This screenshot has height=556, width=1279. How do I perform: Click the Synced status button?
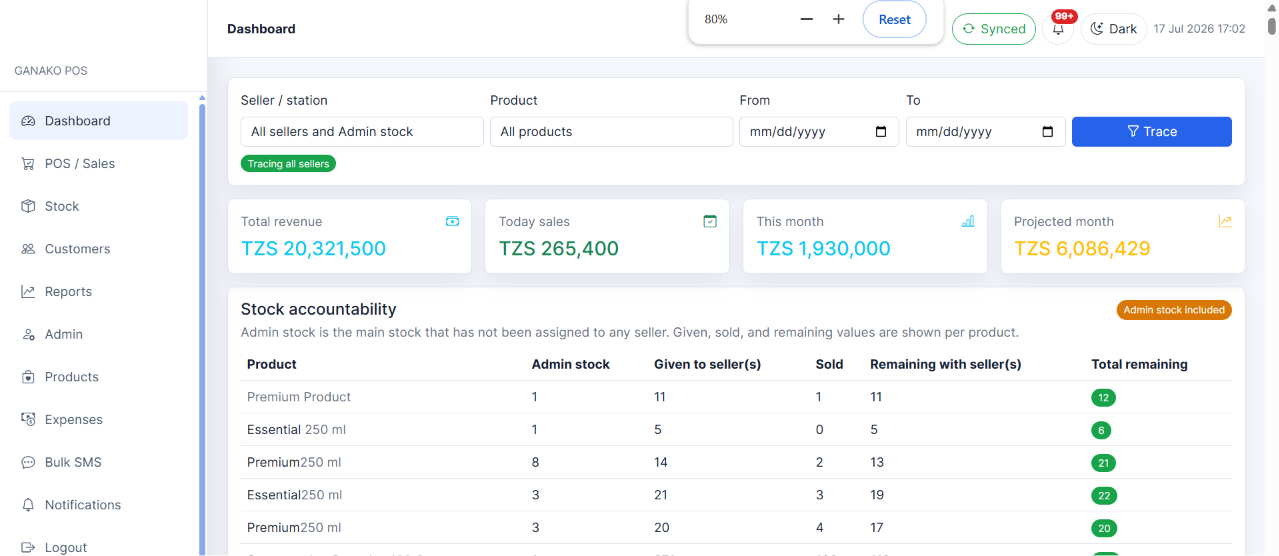[994, 29]
